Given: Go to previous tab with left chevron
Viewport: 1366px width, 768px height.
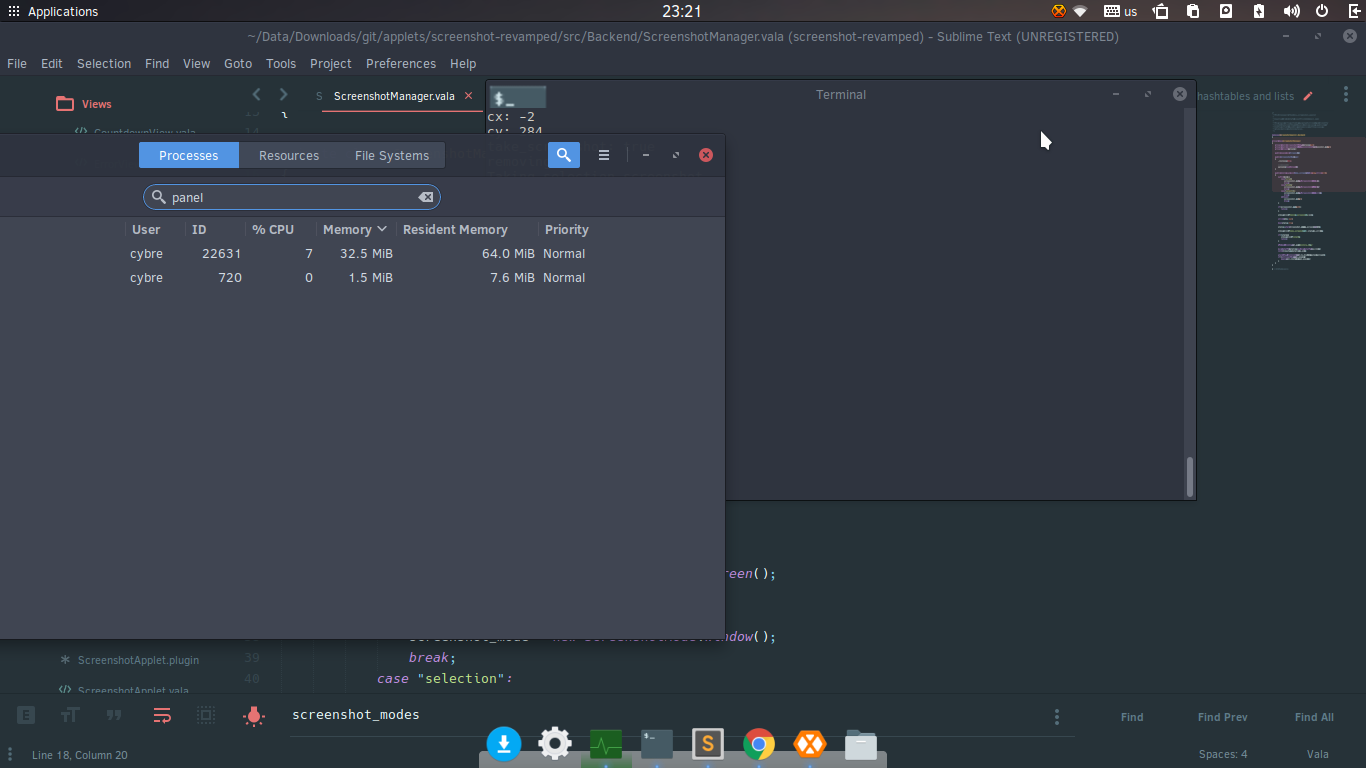Looking at the screenshot, I should (x=256, y=95).
